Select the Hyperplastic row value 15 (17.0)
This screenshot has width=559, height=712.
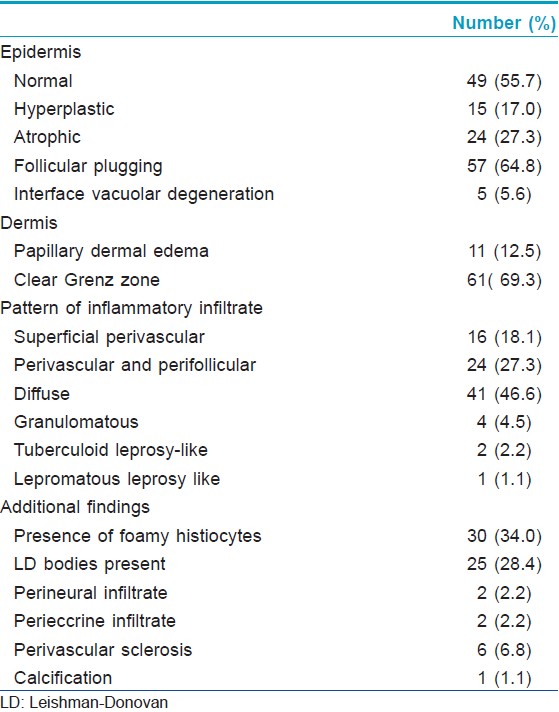point(504,109)
